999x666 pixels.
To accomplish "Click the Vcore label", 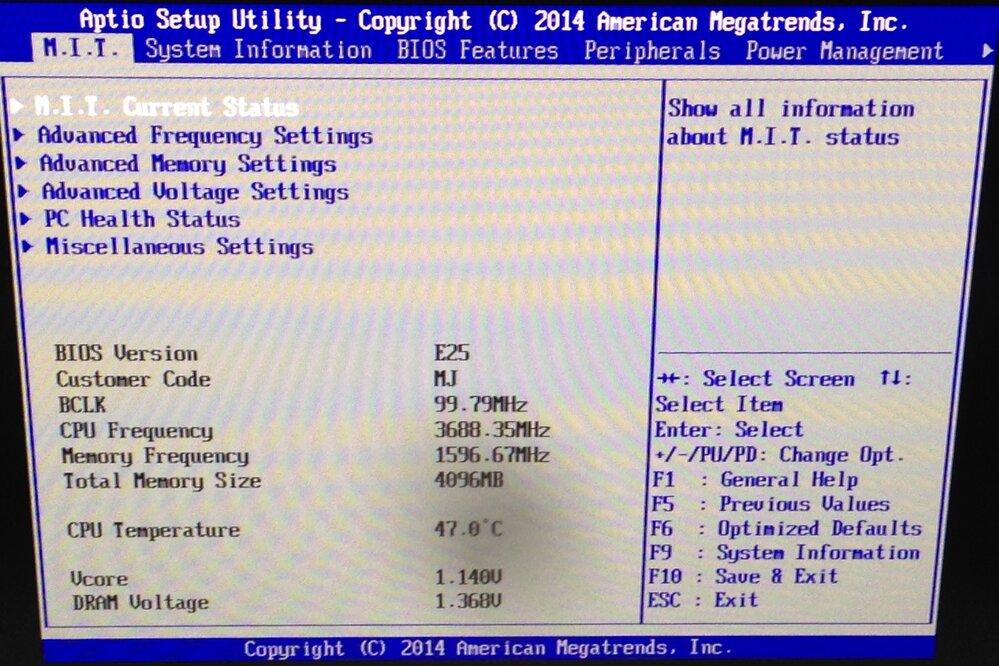I will click(99, 579).
